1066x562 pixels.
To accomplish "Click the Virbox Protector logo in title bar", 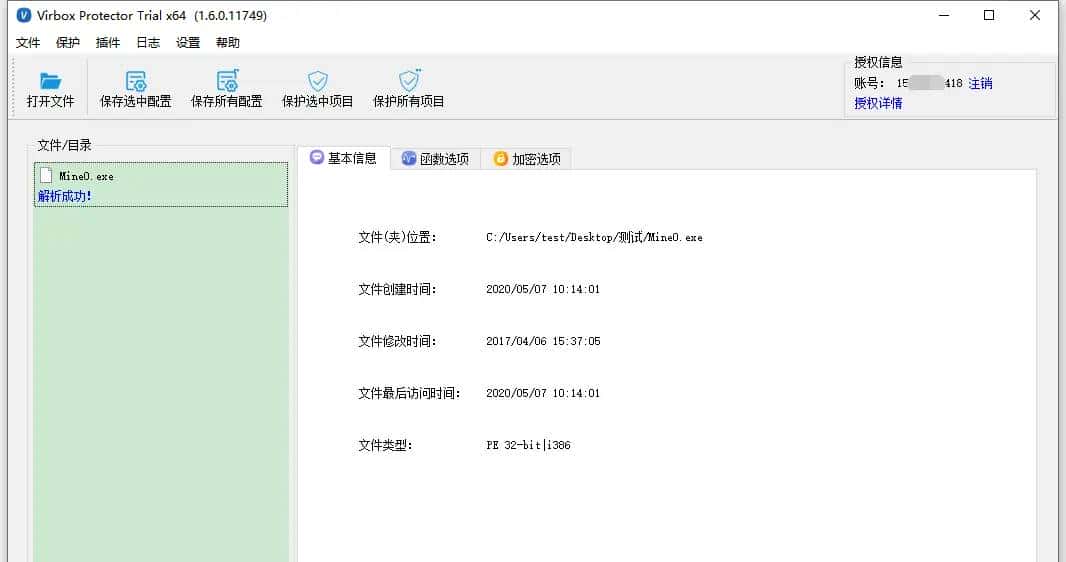I will (x=24, y=15).
